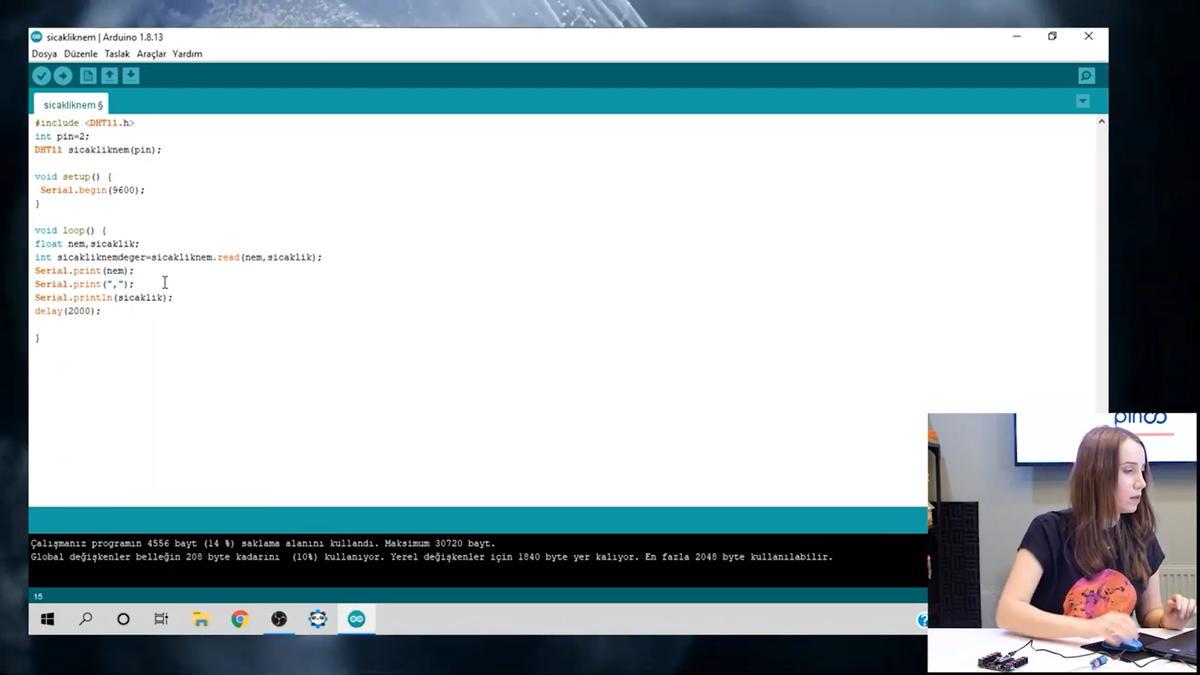Click the editor scrollbar up arrow
The width and height of the screenshot is (1200, 675).
[1101, 122]
